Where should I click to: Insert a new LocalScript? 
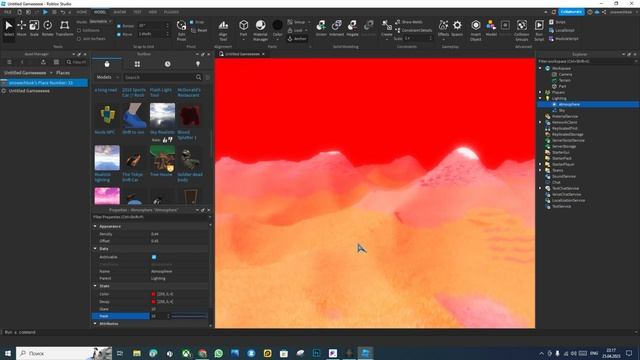click(562, 30)
